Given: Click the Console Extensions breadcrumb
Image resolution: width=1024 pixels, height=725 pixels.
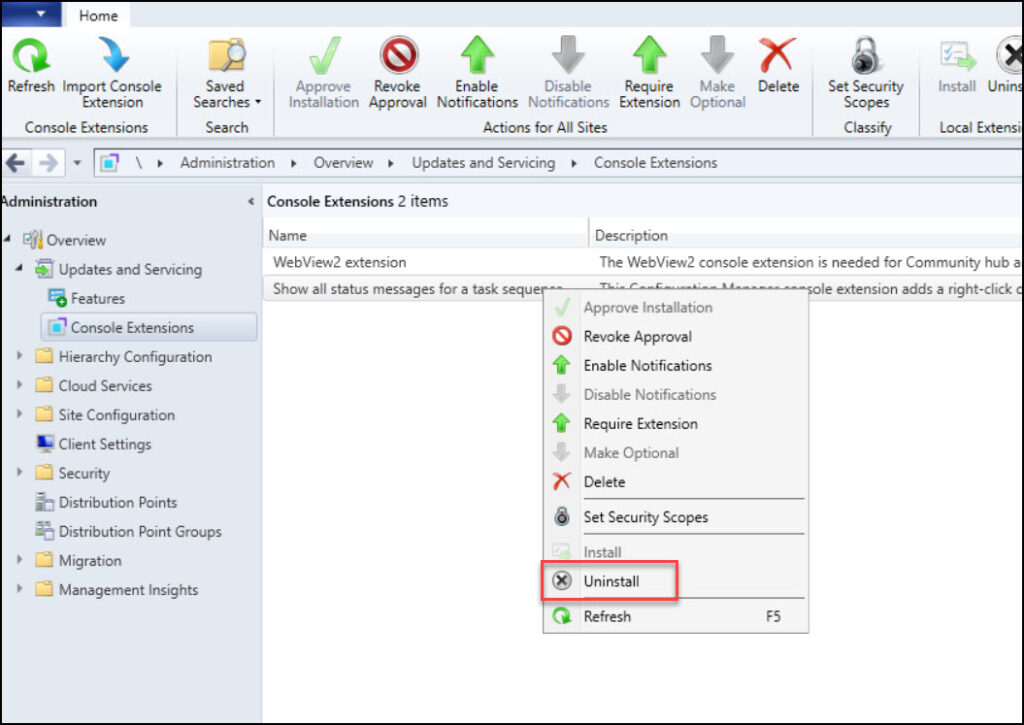Looking at the screenshot, I should tap(655, 163).
